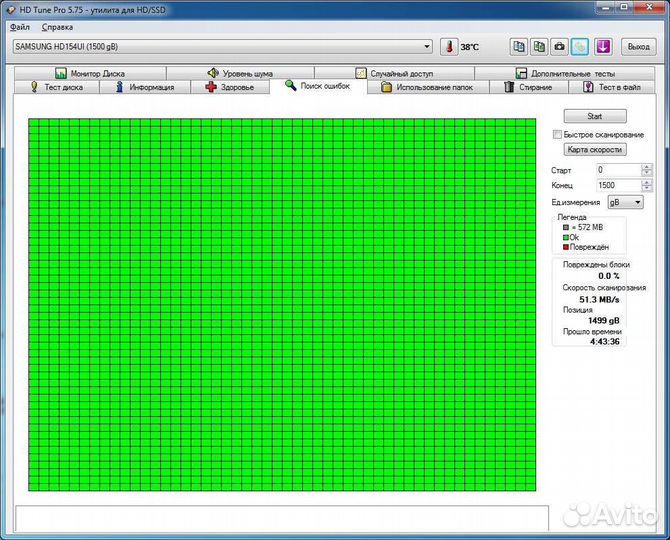
Task: Open the Использование папок tab
Action: tap(428, 87)
